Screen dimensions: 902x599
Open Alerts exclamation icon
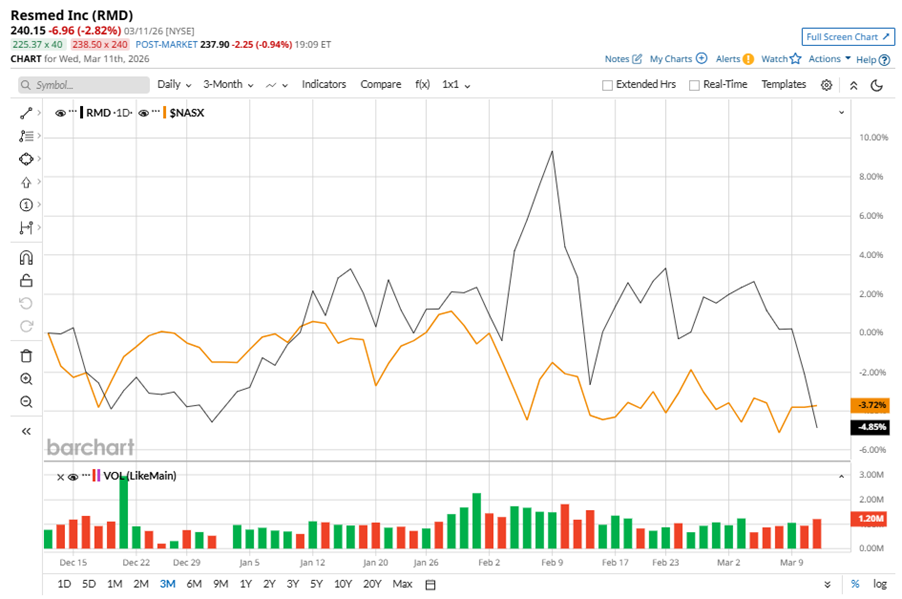(748, 59)
